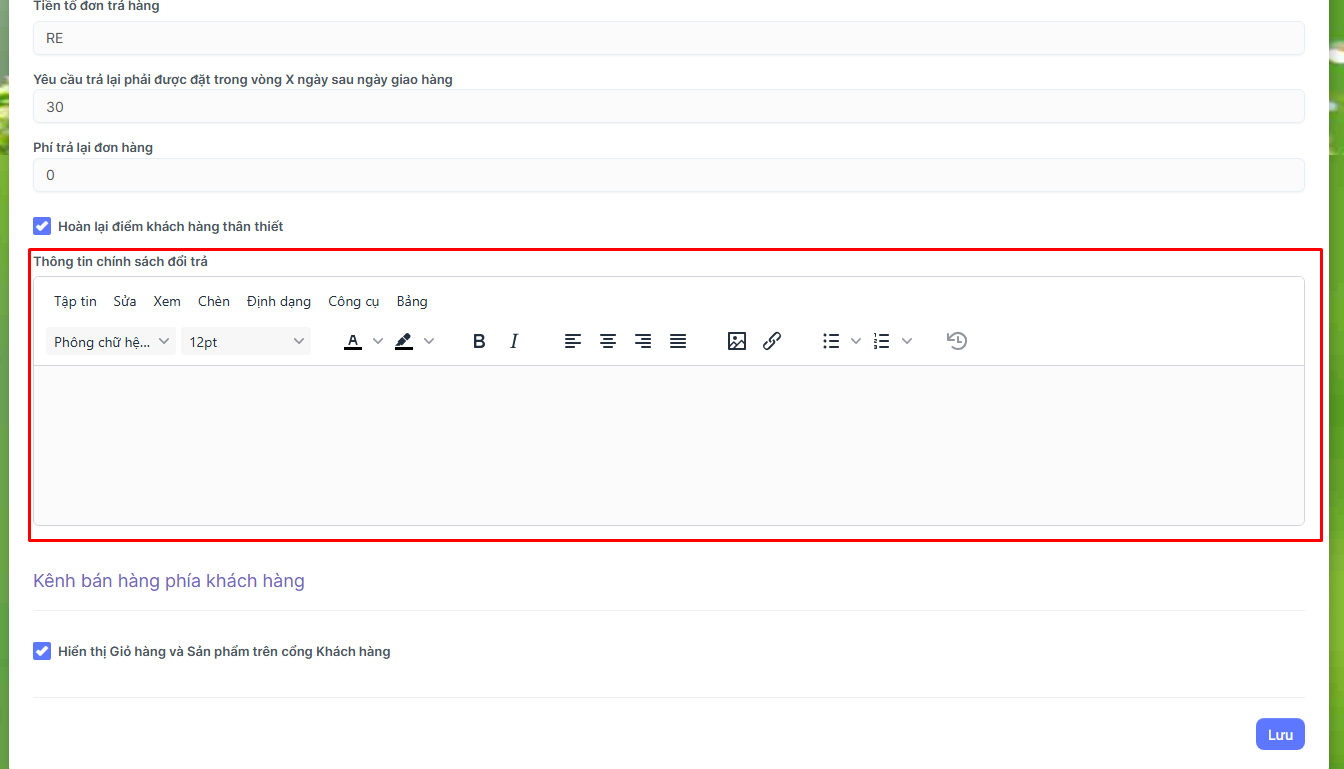Open text color picker arrow
The height and width of the screenshot is (769, 1344).
378,341
